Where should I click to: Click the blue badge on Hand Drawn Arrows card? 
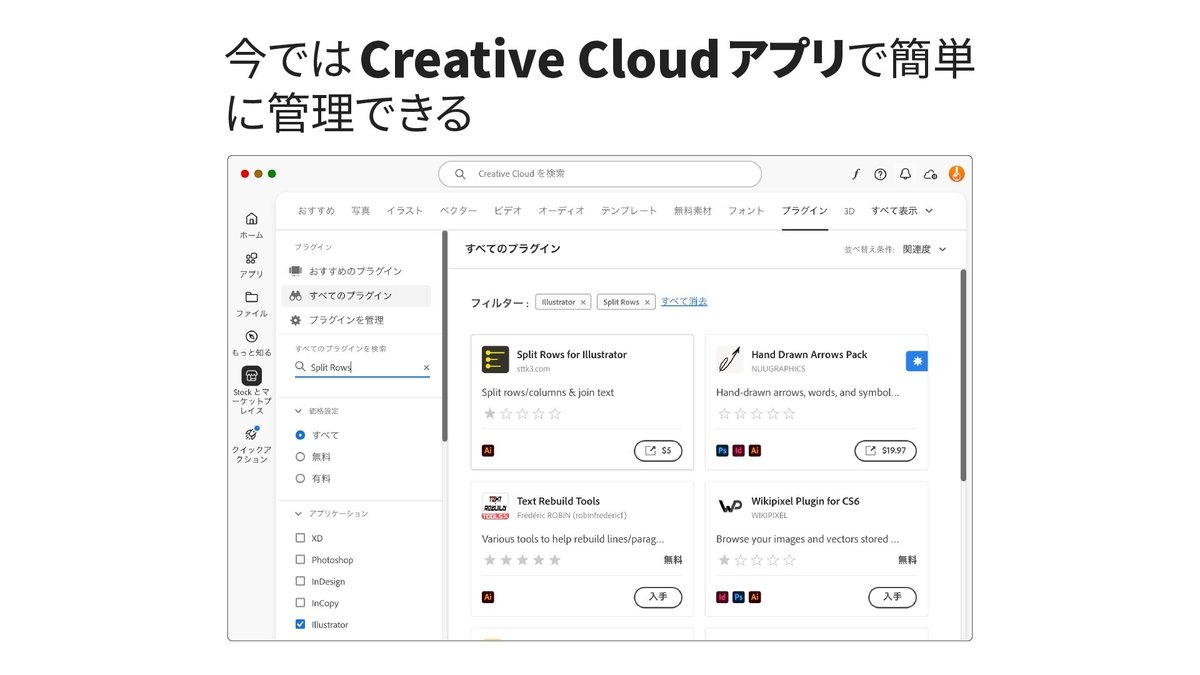pyautogui.click(x=916, y=361)
